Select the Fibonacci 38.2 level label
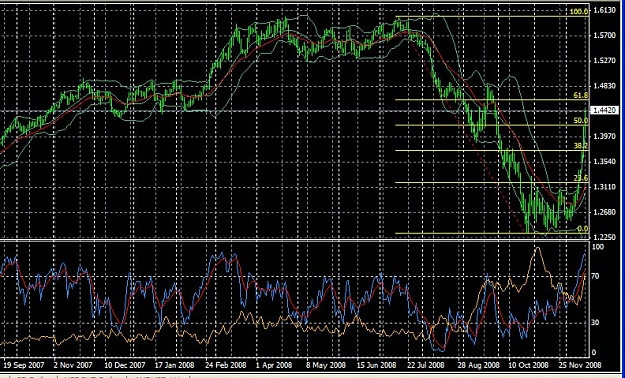625x378 pixels. tap(580, 146)
